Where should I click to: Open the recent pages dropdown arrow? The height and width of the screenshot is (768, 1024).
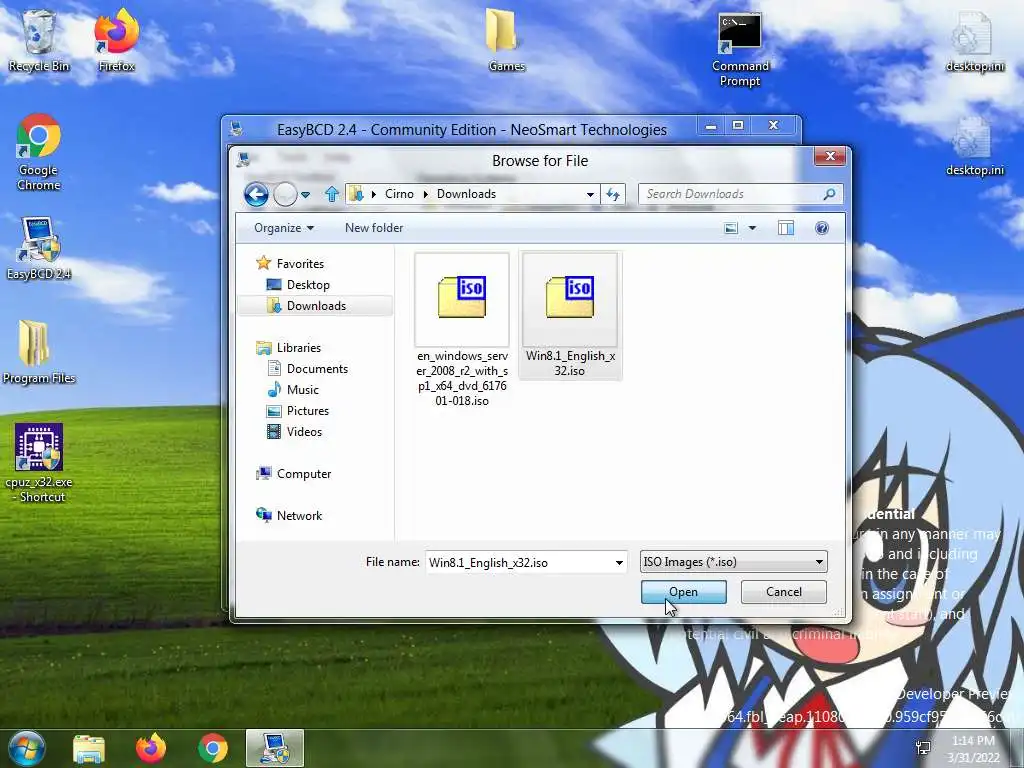(306, 195)
